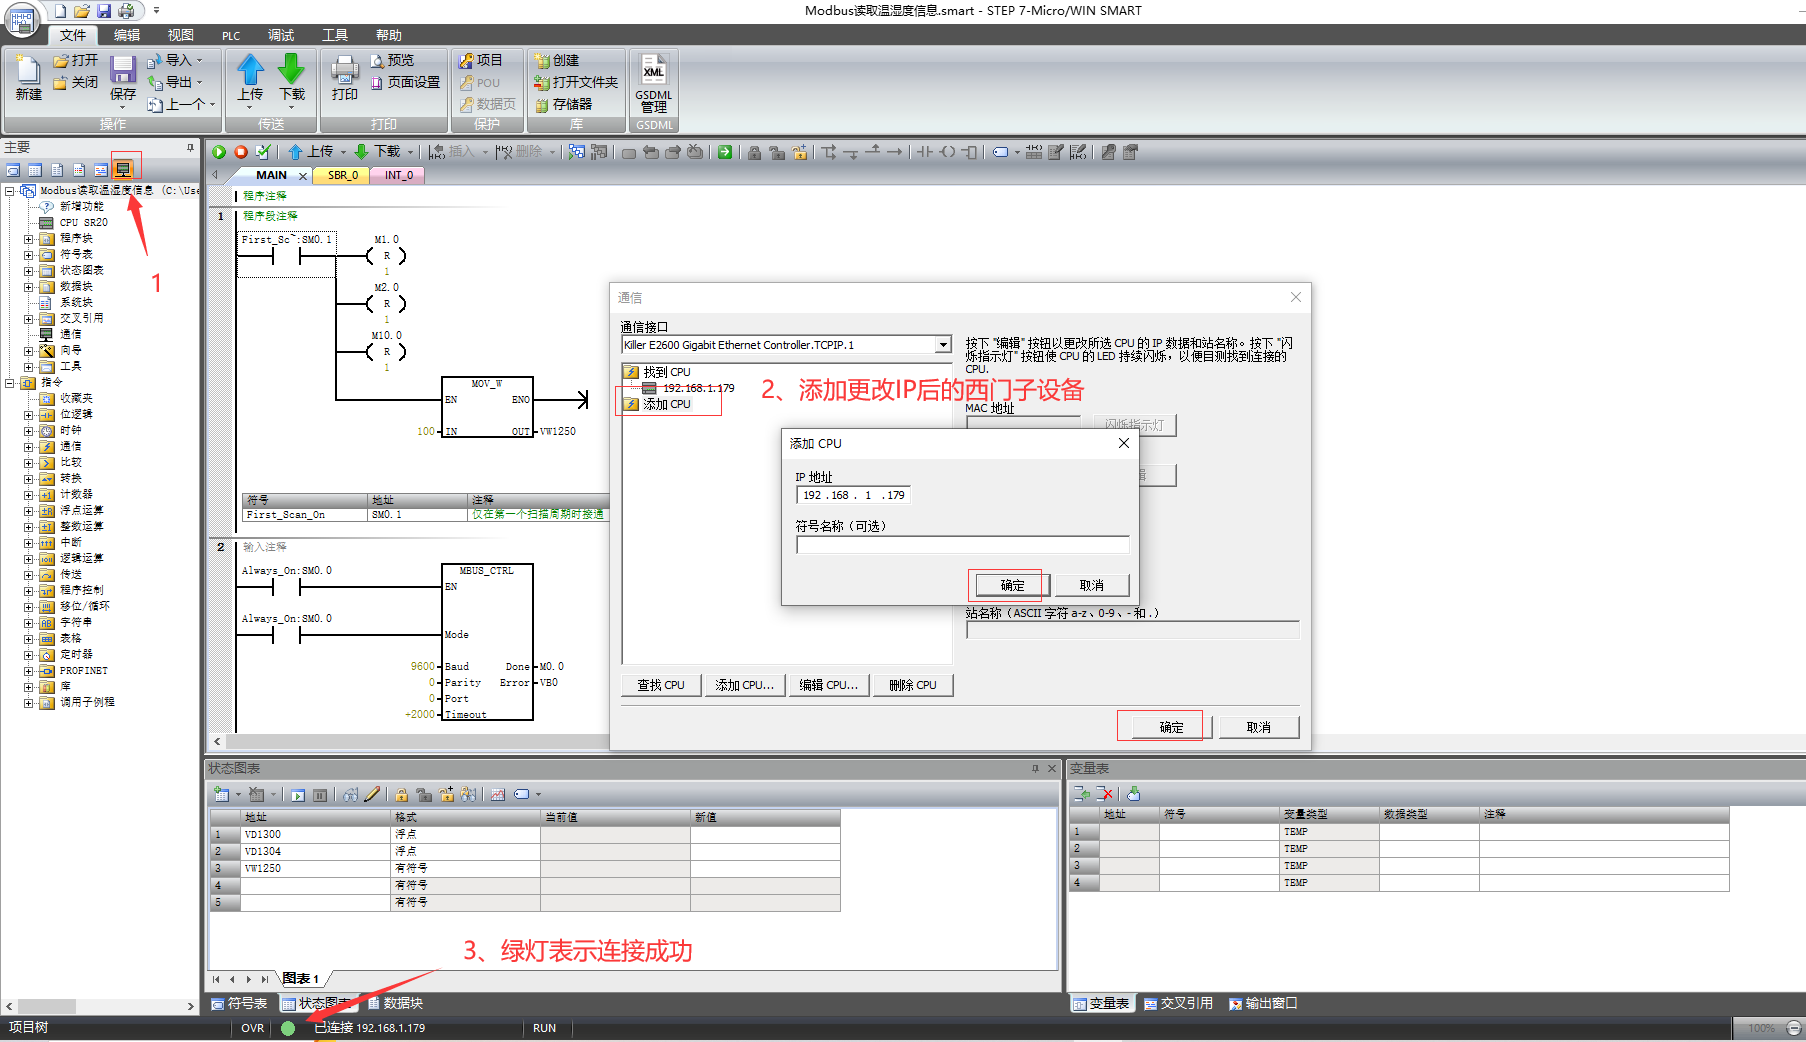Switch to the INT_0 tab
Screen dimensions: 1806x1042
pyautogui.click(x=398, y=175)
